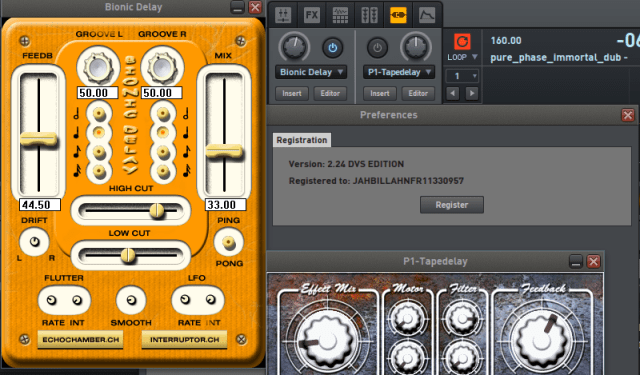
Task: Select sixteenth note on left delay channel
Action: (x=99, y=171)
